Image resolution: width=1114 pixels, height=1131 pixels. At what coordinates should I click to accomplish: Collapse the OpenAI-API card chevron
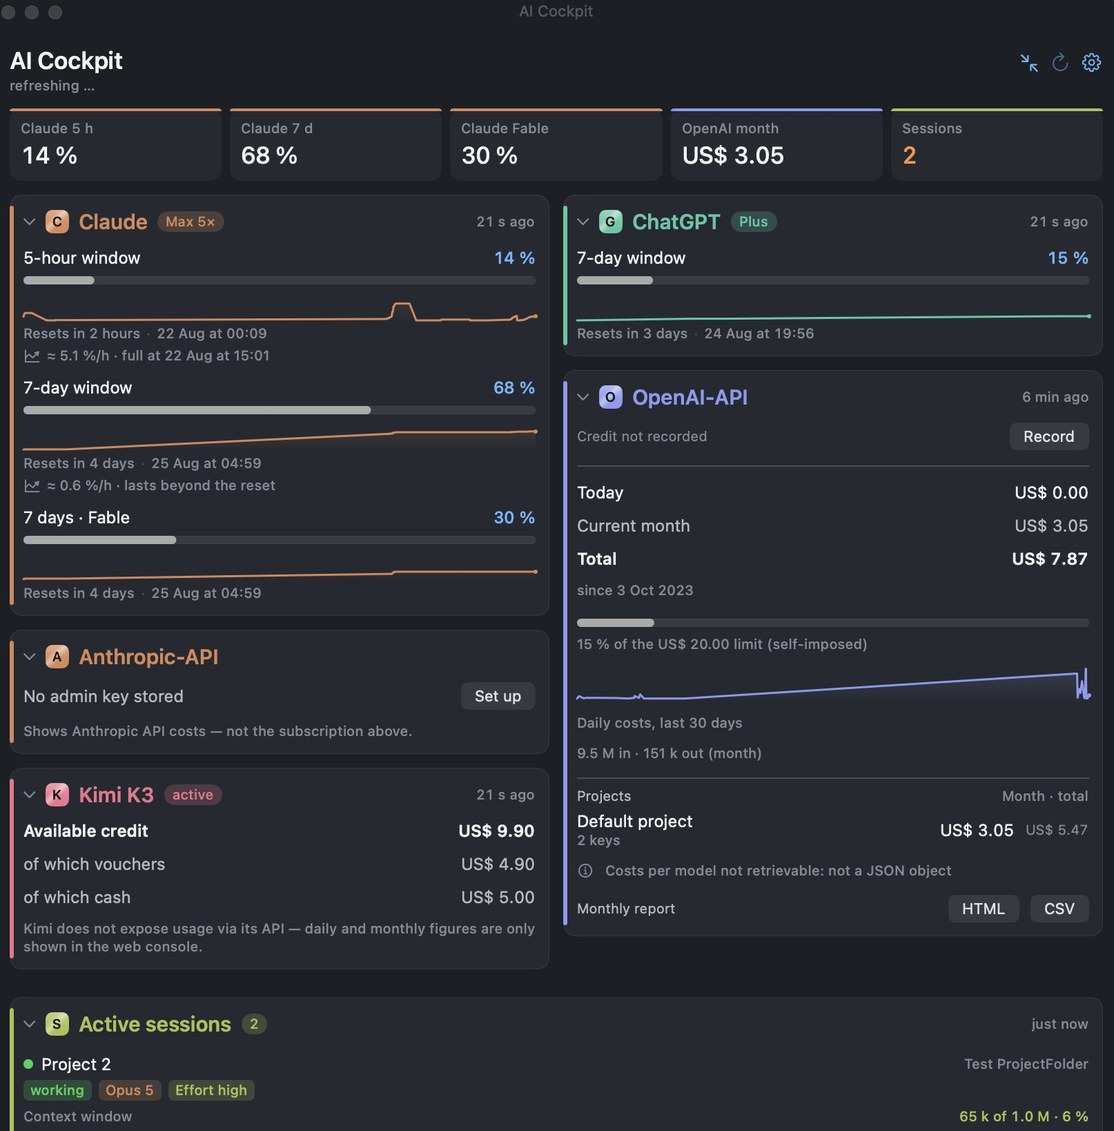583,397
